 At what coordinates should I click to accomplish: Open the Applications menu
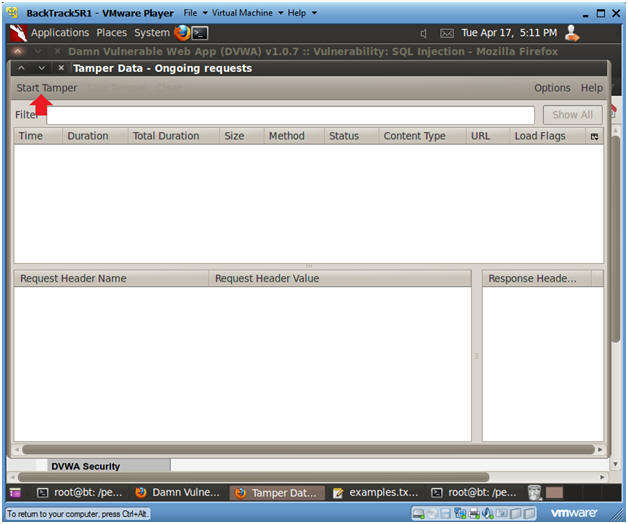(60, 33)
